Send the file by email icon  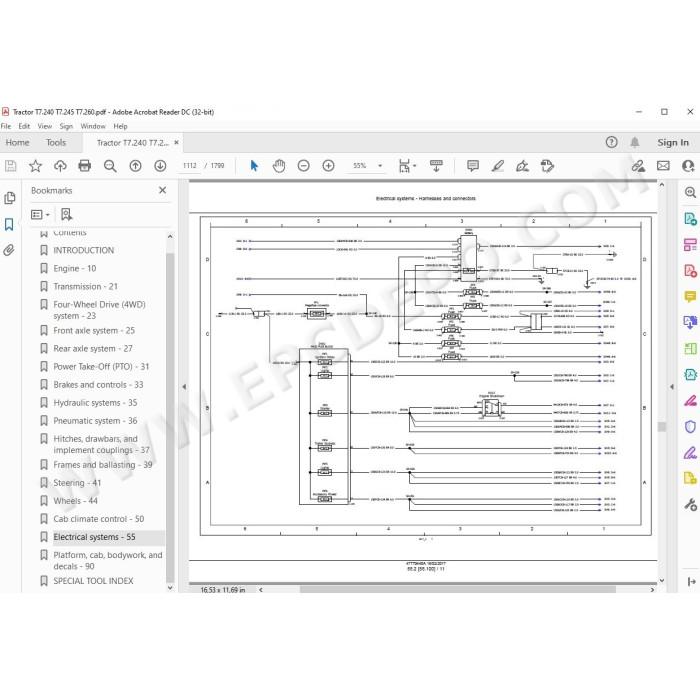click(x=663, y=166)
